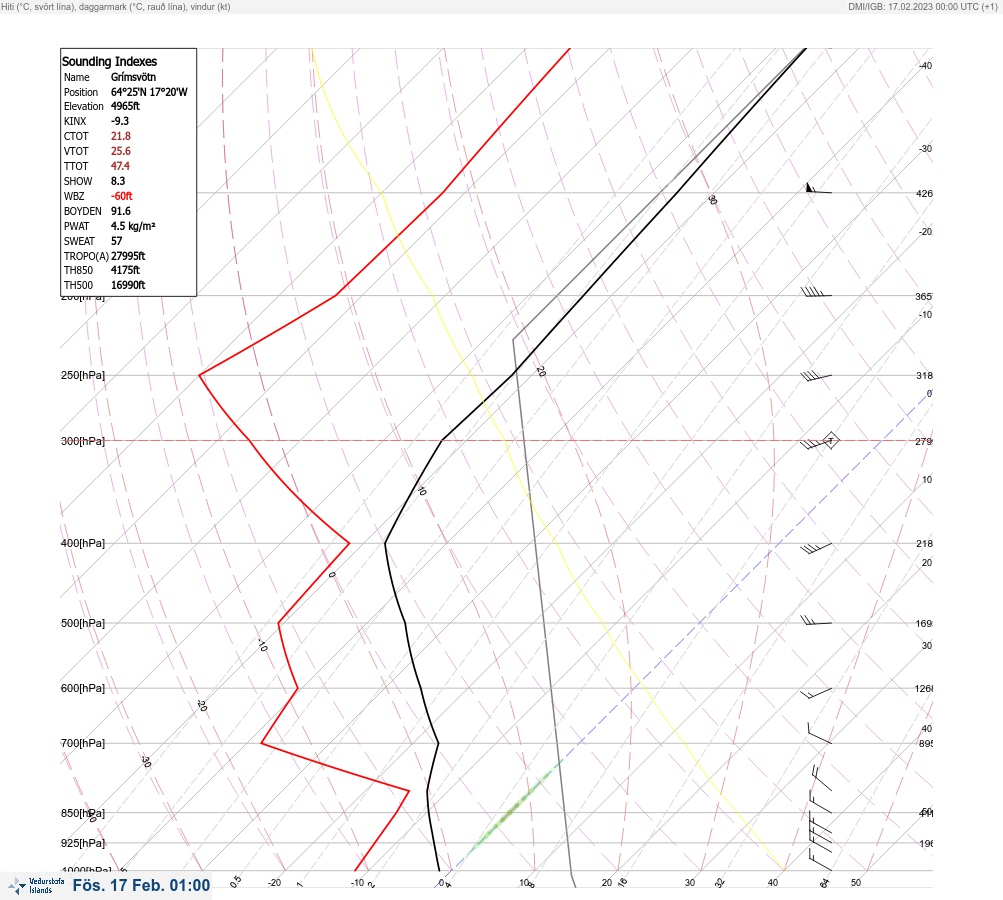
Task: Click the TROPO(A) value 27995ft
Action: (128, 256)
